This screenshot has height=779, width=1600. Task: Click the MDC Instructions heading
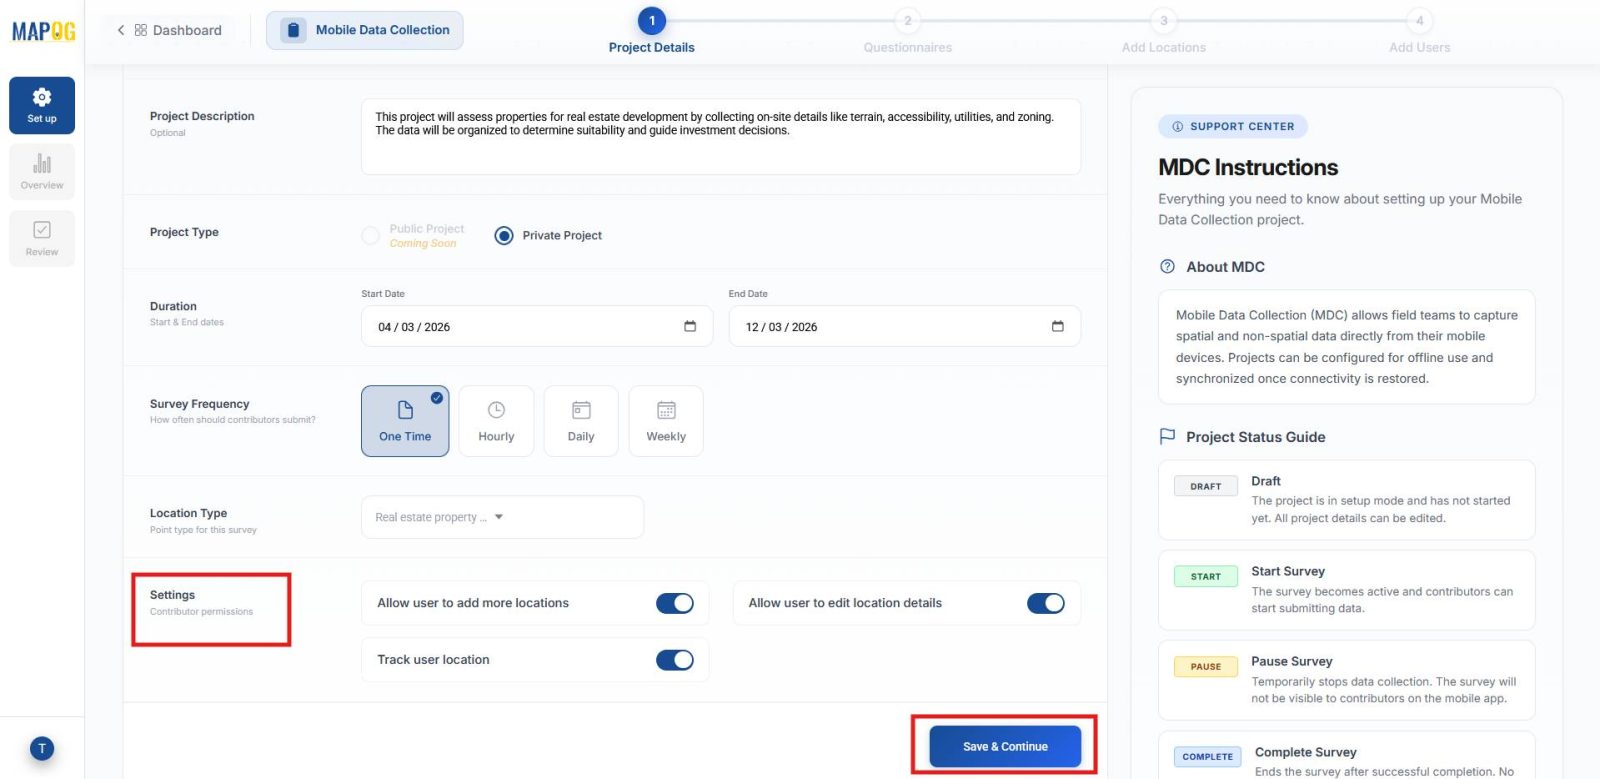coord(1248,167)
